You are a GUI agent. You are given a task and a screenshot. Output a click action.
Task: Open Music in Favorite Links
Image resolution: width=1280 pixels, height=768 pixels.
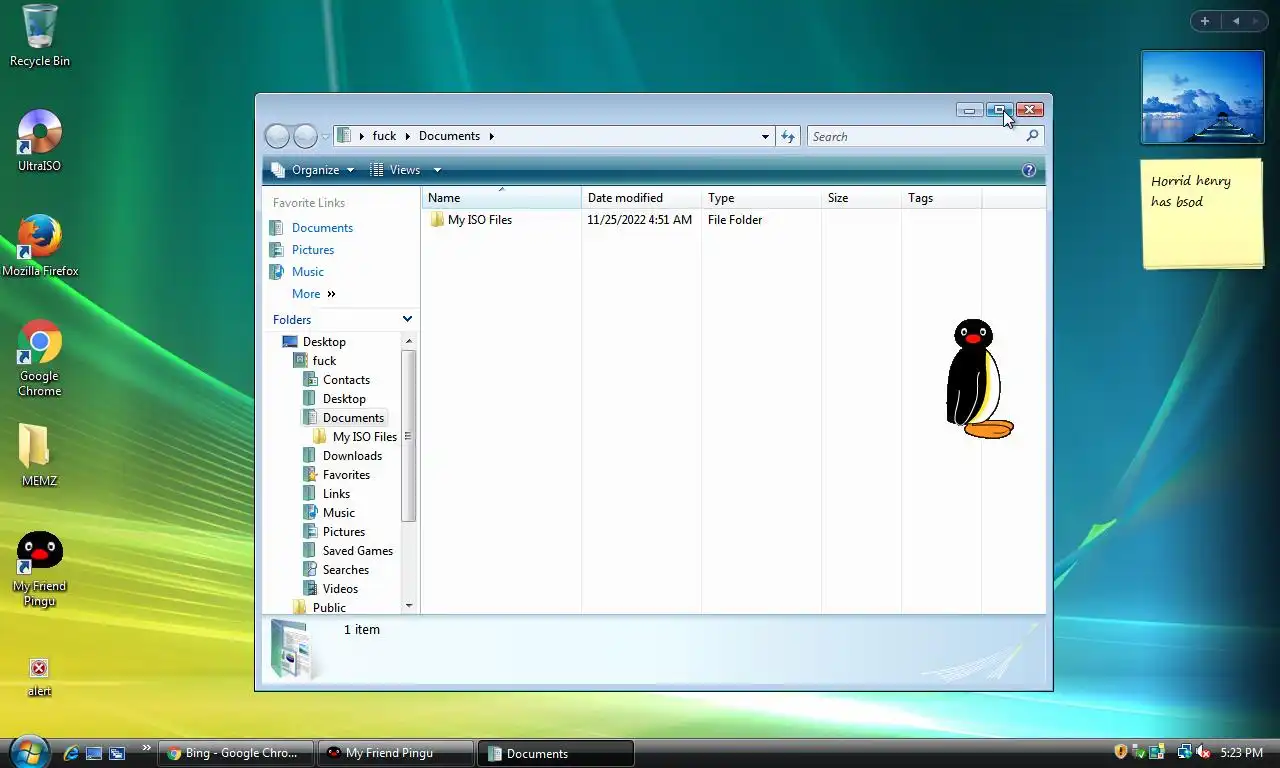[x=297, y=272]
